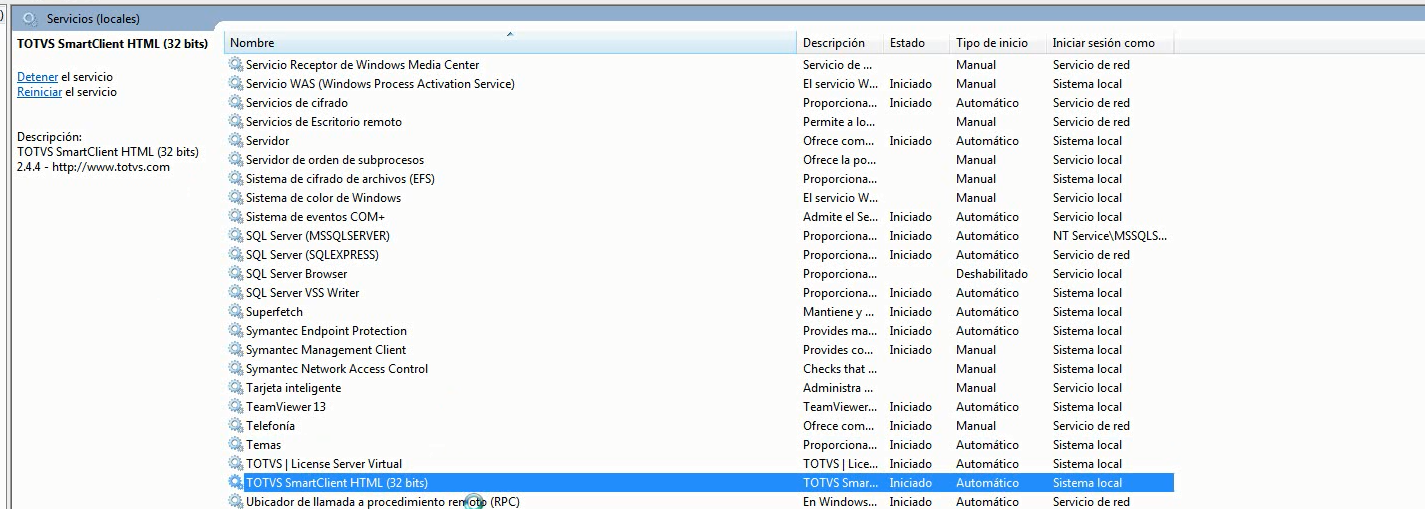Select Sistema de eventos COM+ name

315,217
